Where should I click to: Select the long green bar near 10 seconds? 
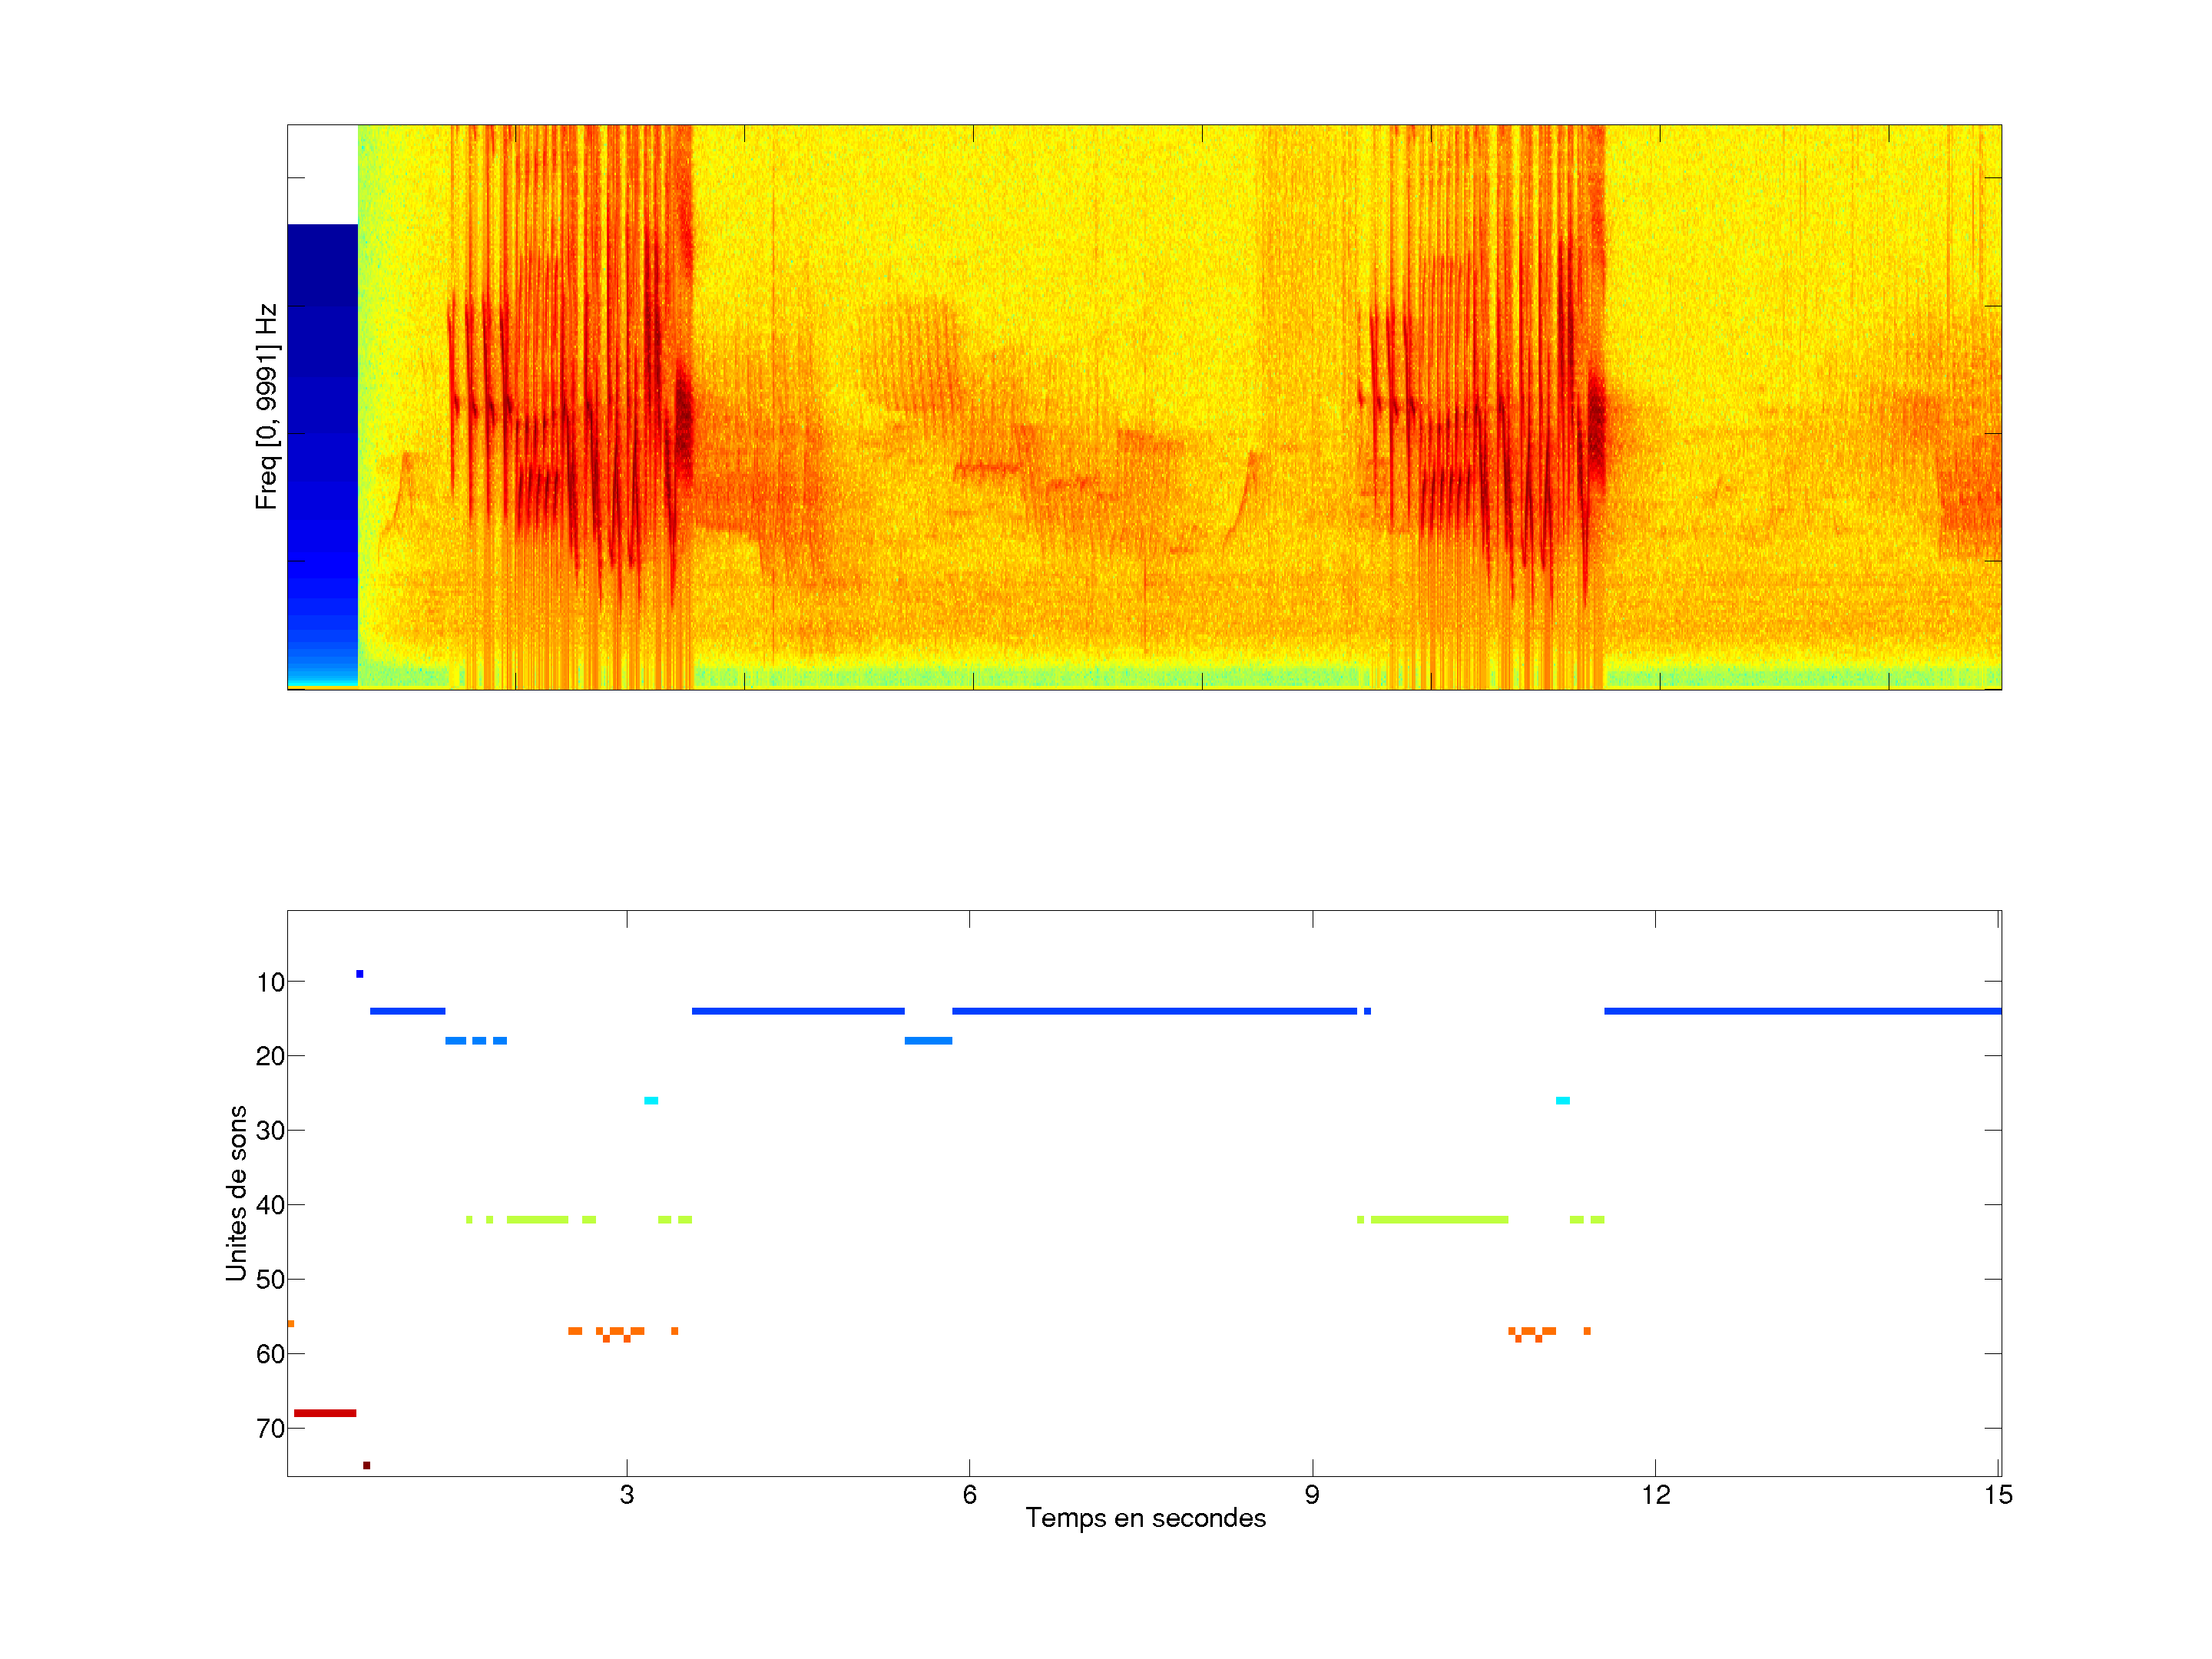click(x=1439, y=1219)
